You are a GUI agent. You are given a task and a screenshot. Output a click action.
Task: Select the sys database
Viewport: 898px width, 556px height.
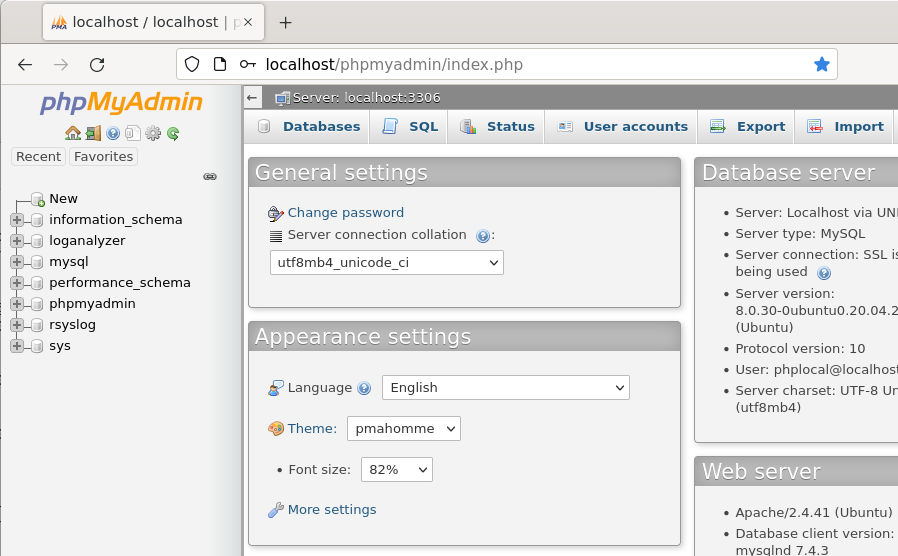pyautogui.click(x=60, y=345)
